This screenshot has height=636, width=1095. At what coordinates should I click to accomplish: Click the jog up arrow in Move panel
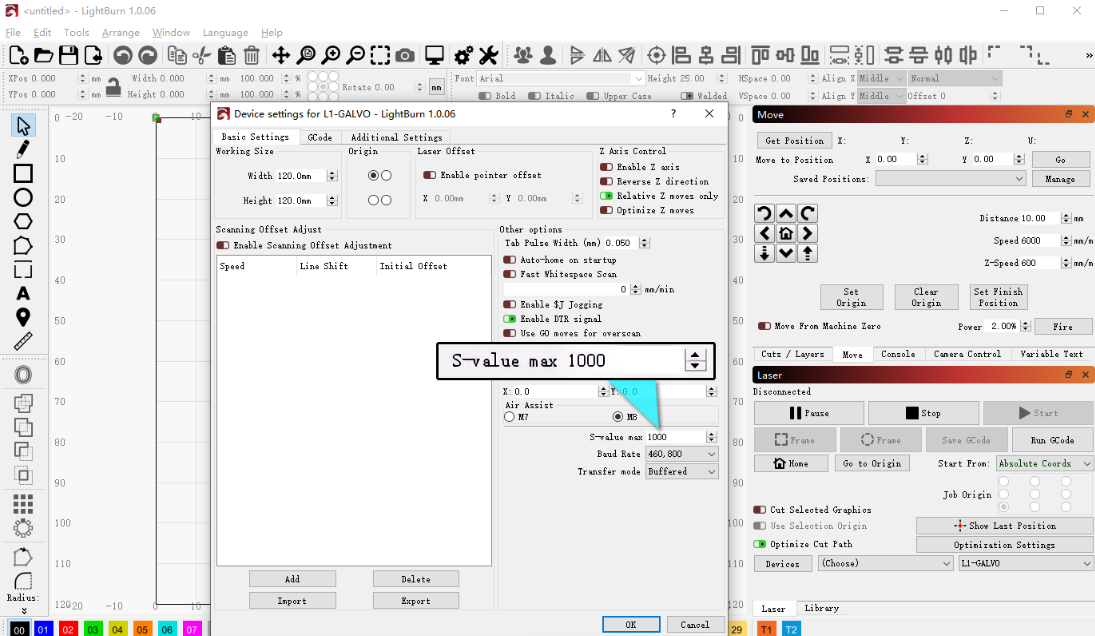tap(786, 214)
